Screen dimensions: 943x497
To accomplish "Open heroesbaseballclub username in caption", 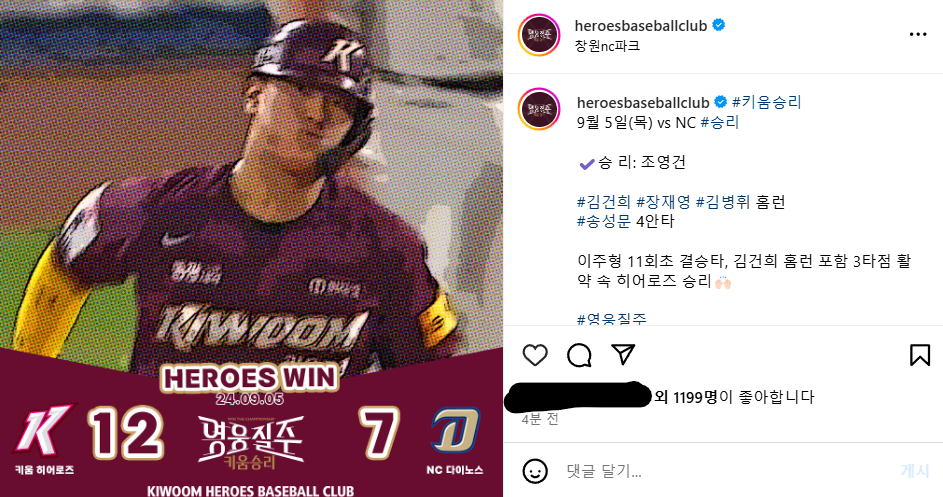I will [x=643, y=103].
